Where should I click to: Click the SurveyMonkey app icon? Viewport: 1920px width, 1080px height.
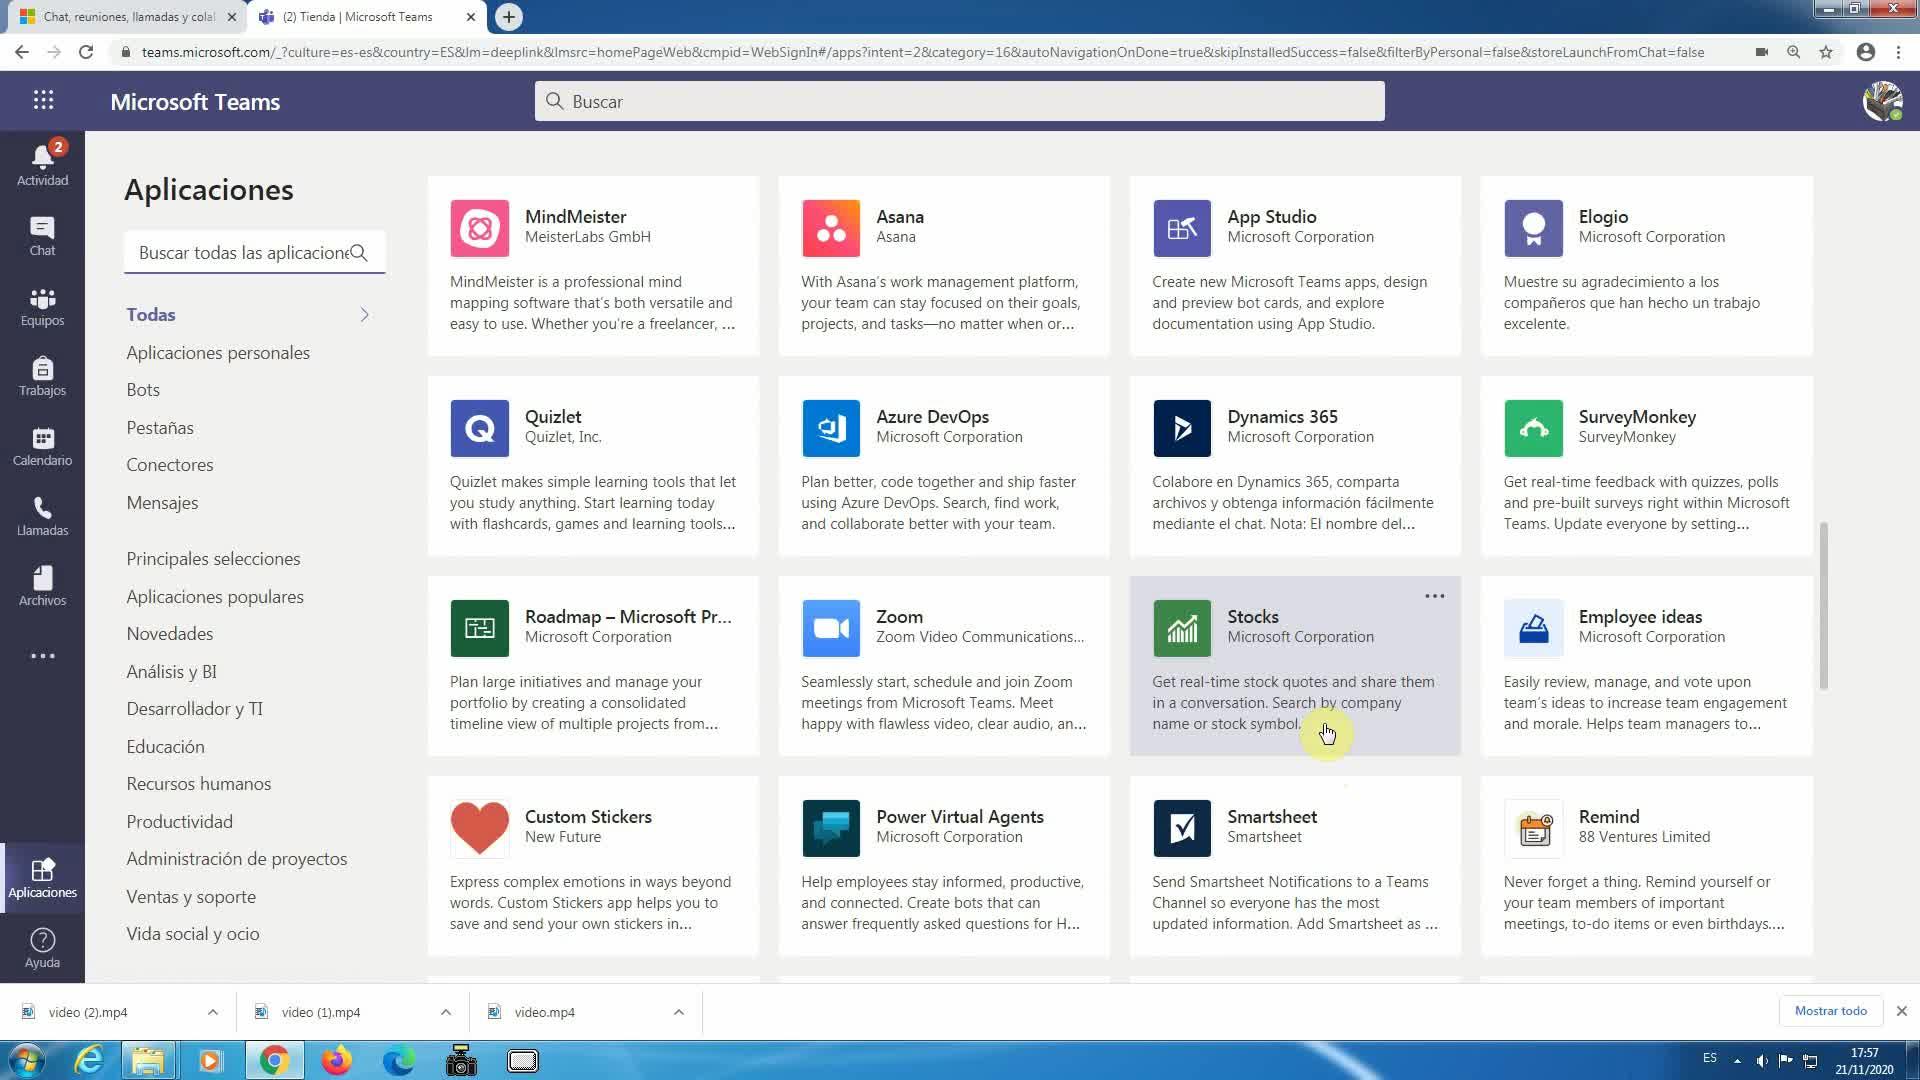point(1533,428)
